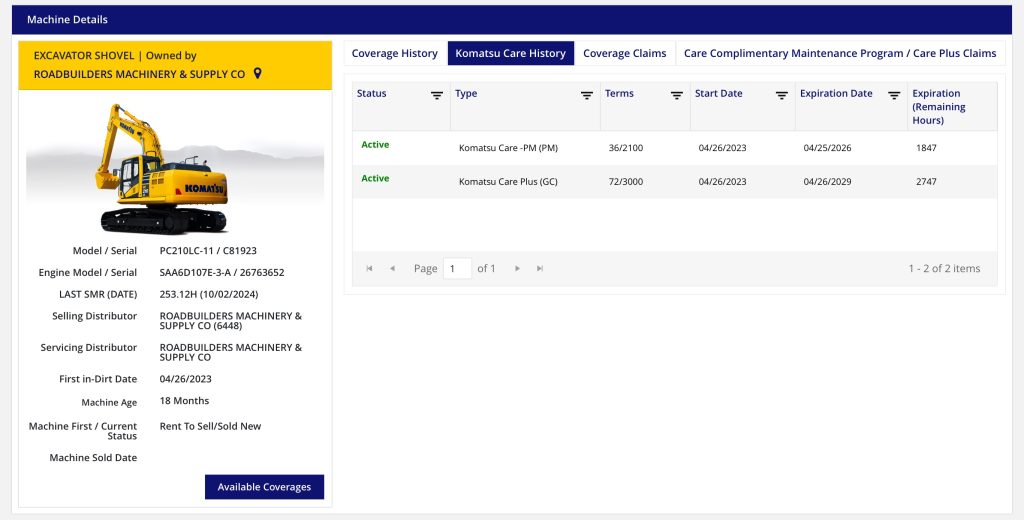Viewport: 1024px width, 520px height.
Task: Go to the previous page of results
Action: click(x=392, y=268)
